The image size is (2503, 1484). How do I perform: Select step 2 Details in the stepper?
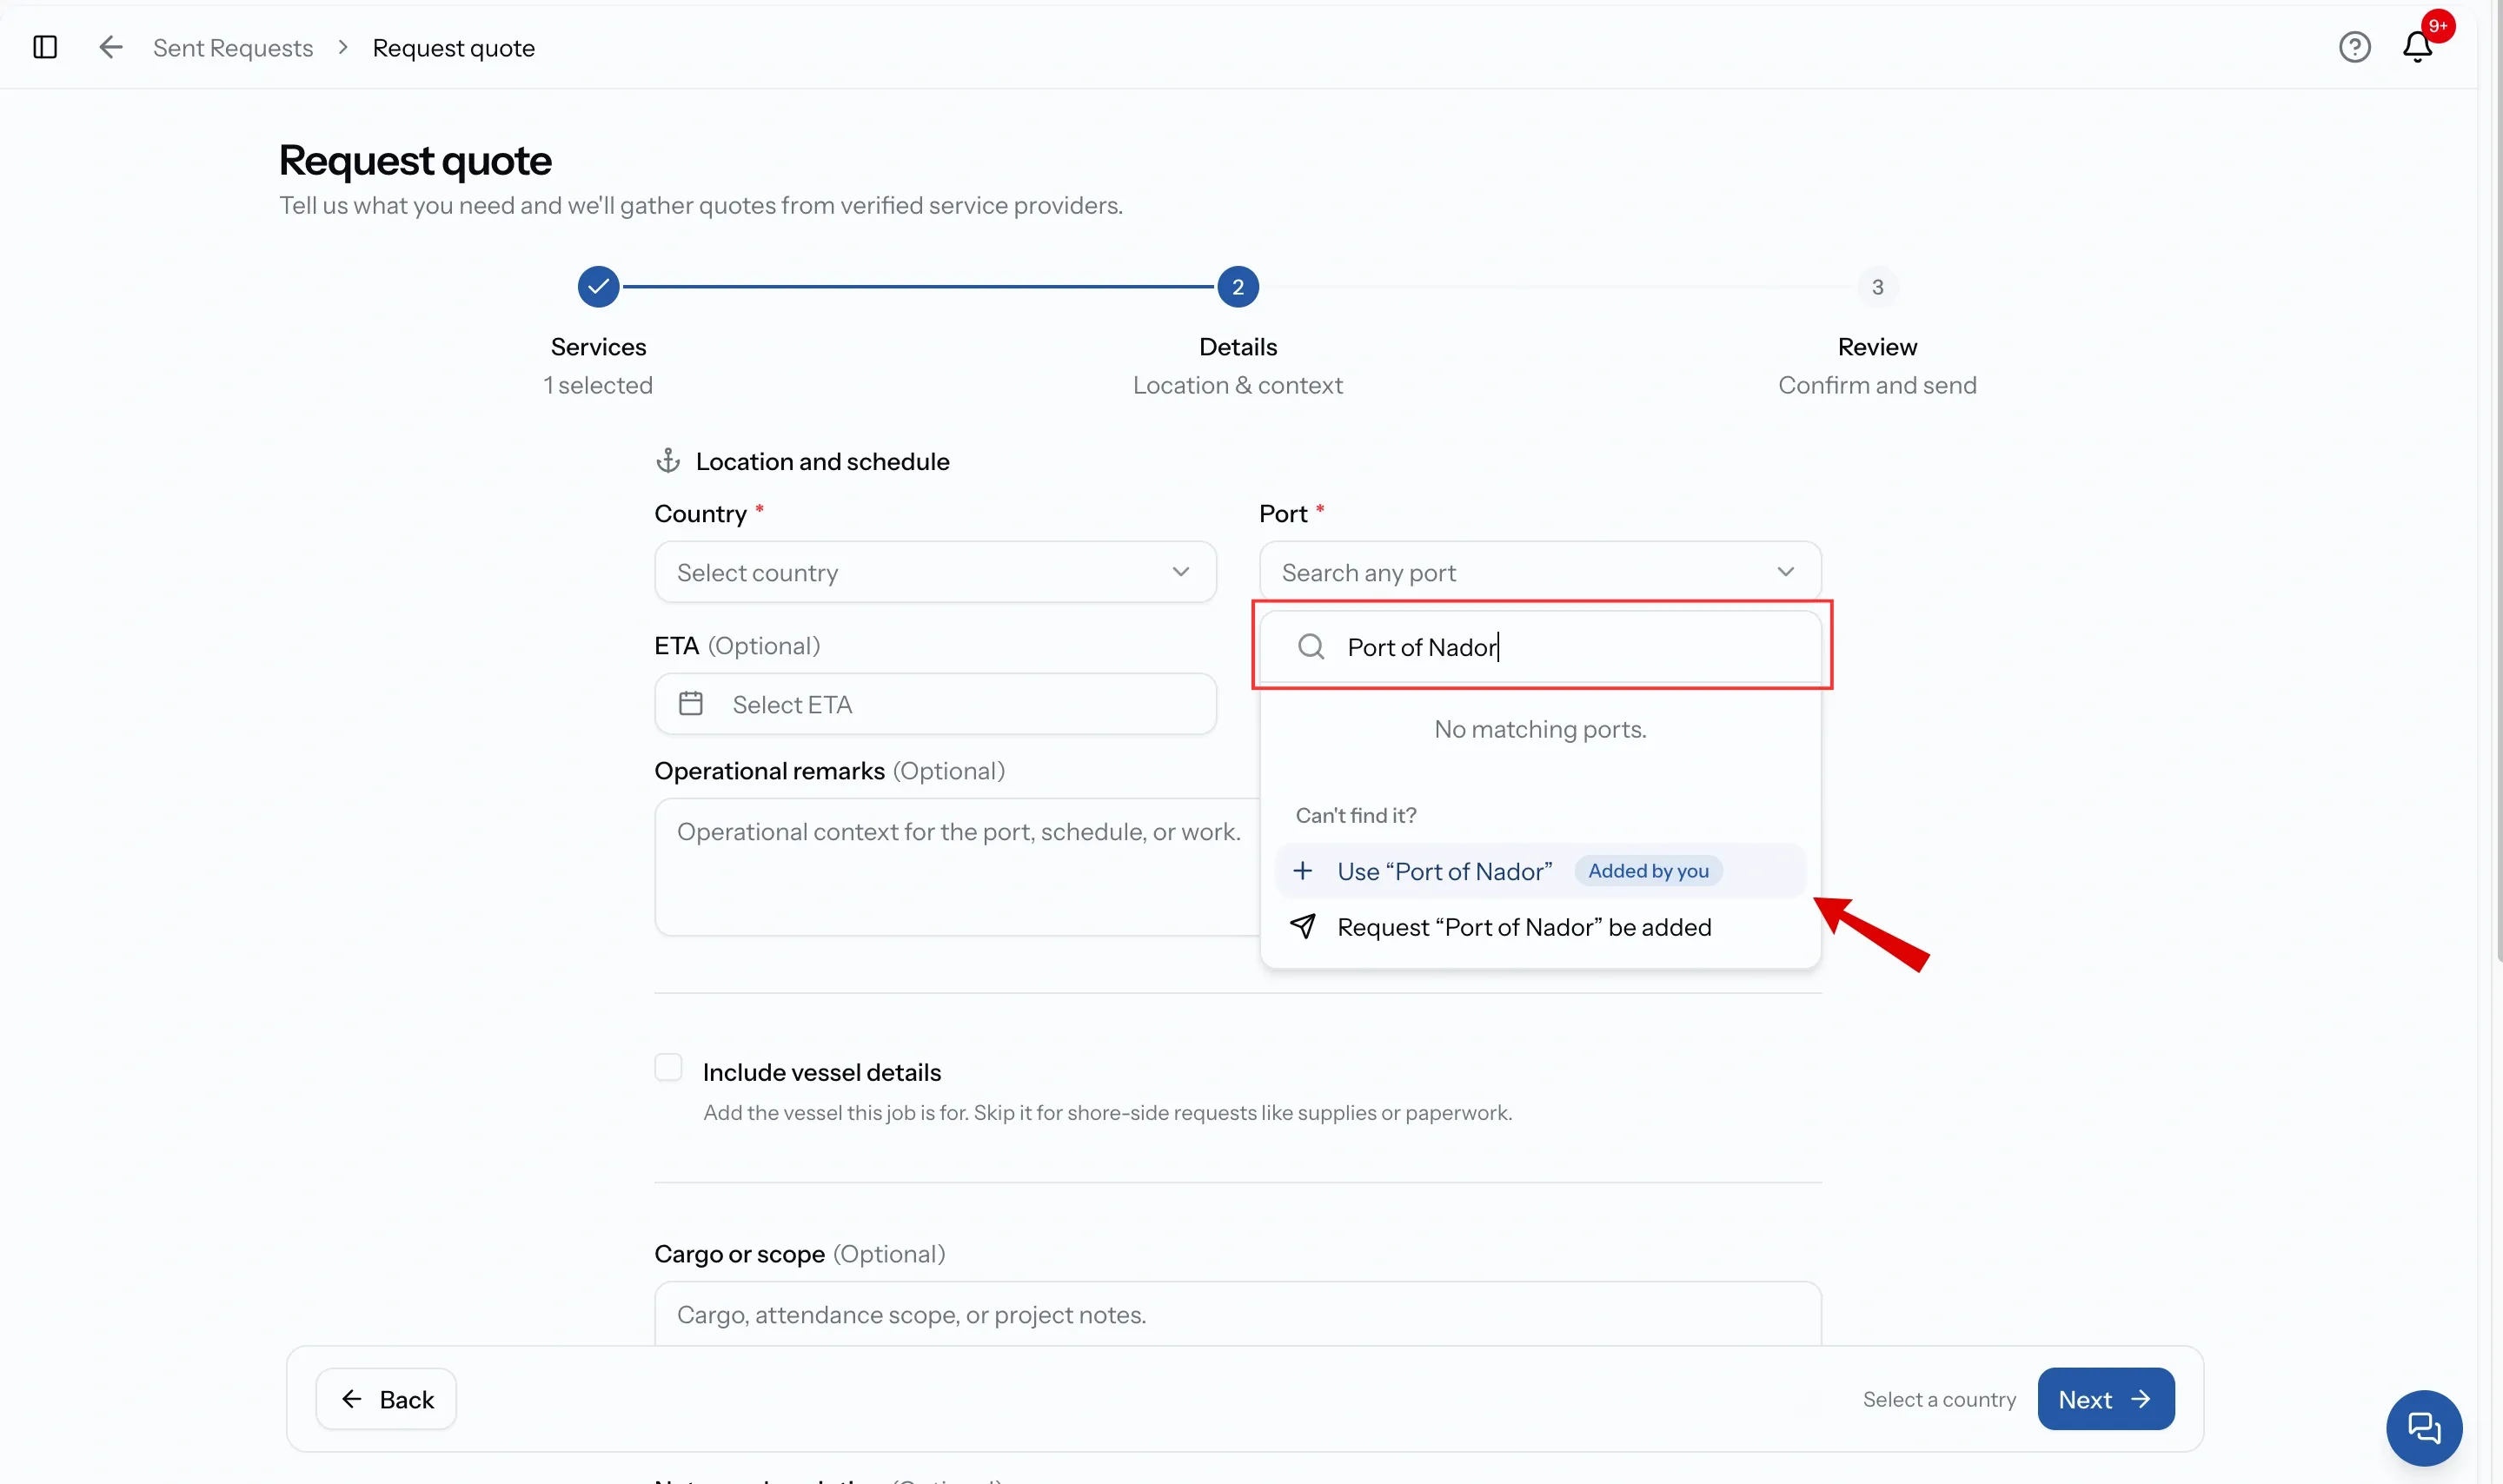pyautogui.click(x=1237, y=287)
